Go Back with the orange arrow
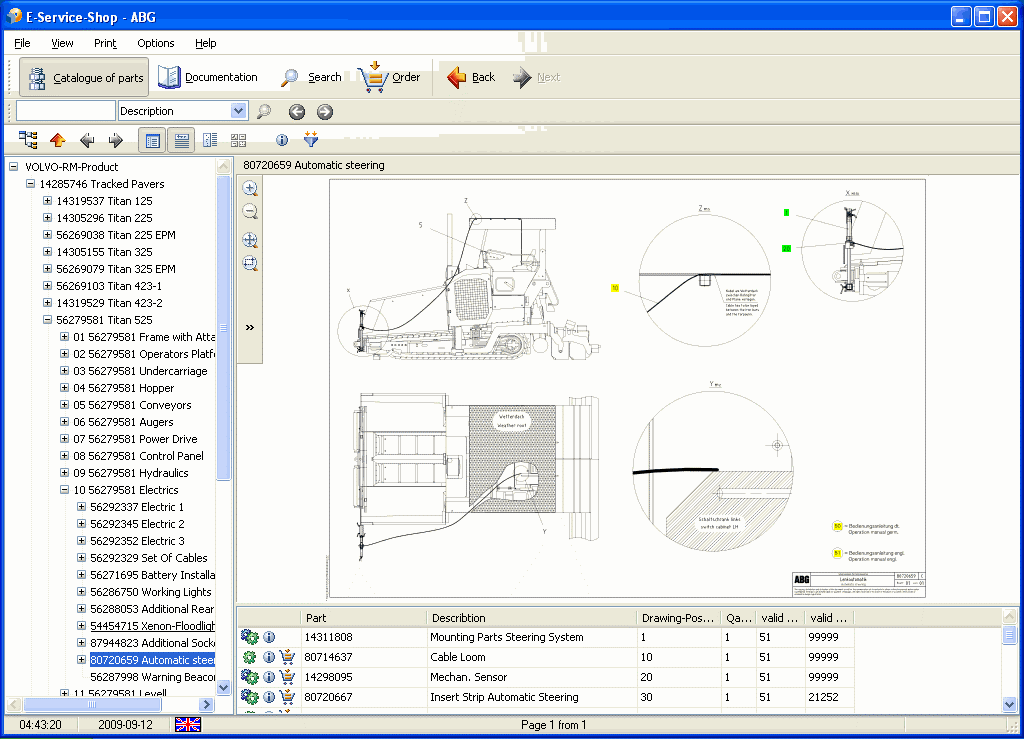This screenshot has height=739, width=1024. click(x=471, y=77)
